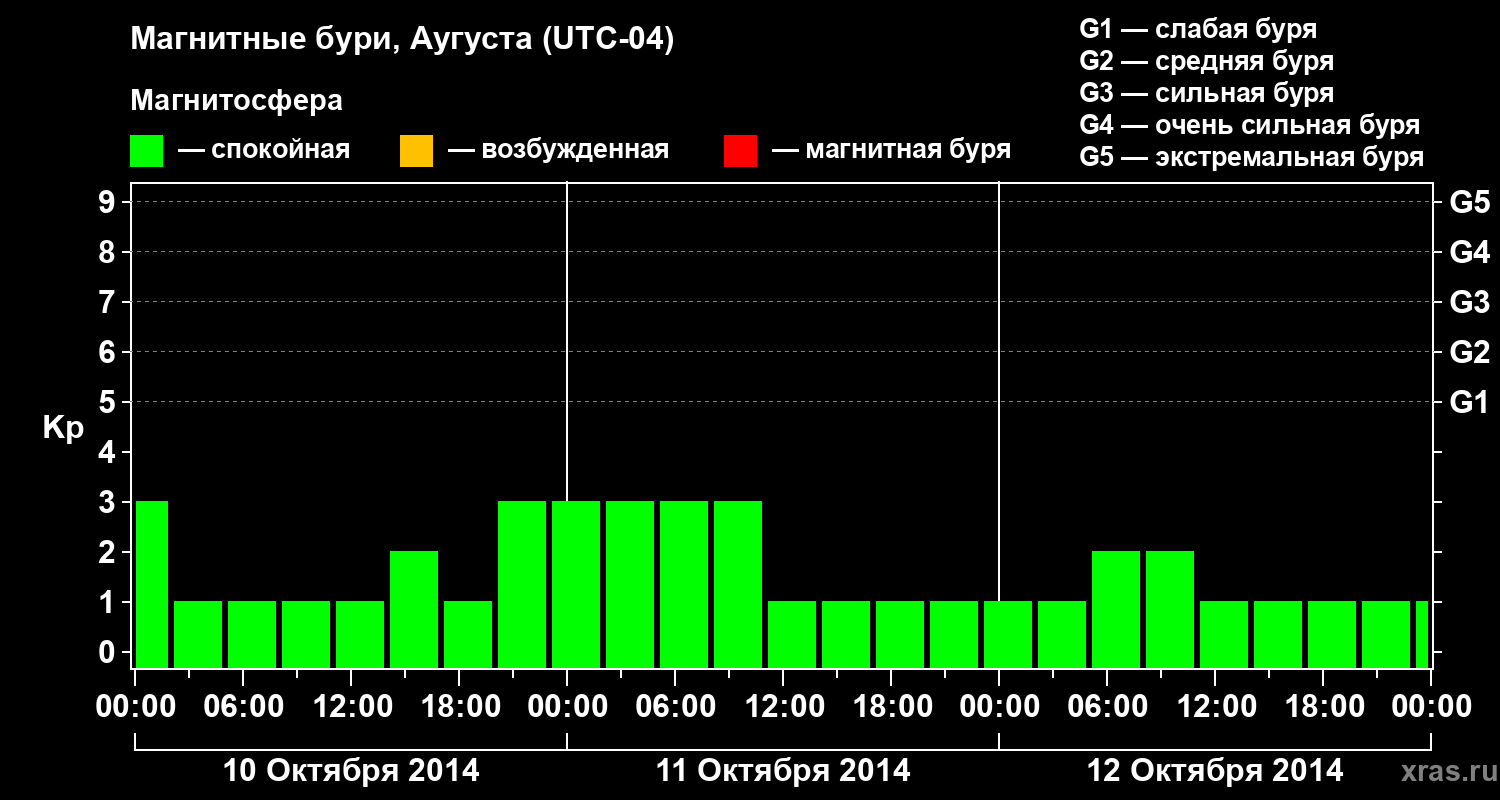Viewport: 1500px width, 800px height.
Task: Click the '— возбужденная' legend label
Action: [x=558, y=150]
